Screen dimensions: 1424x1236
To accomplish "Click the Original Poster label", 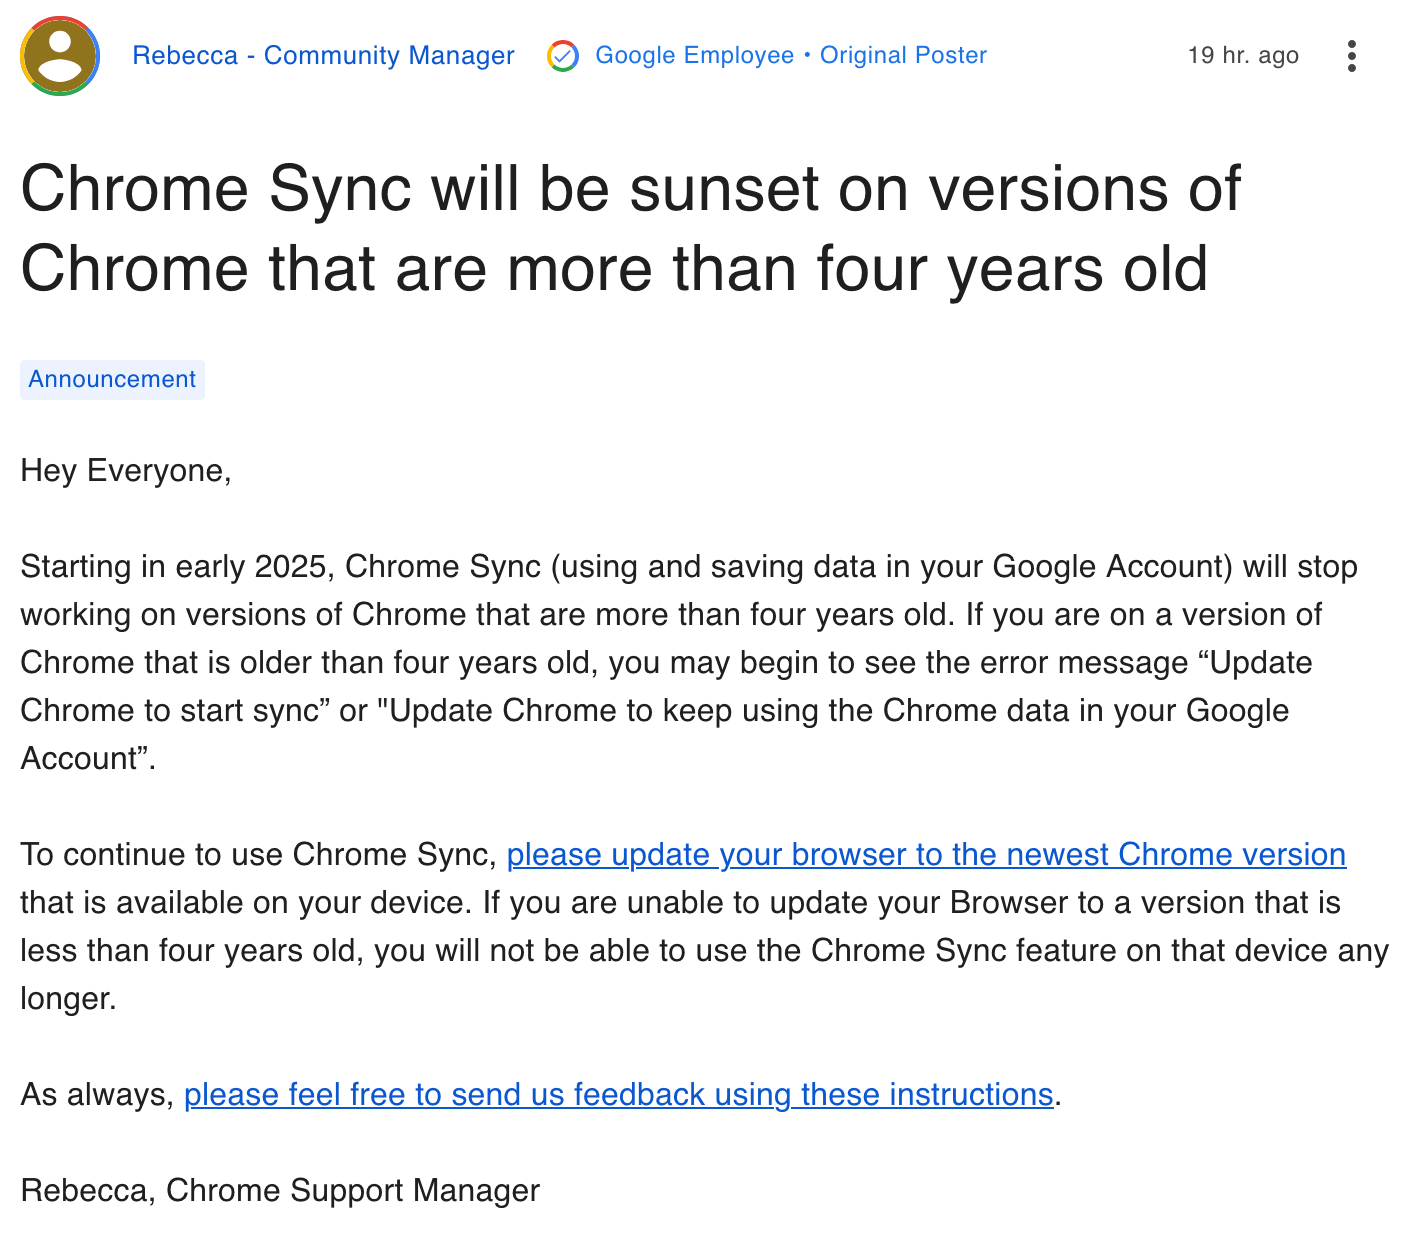I will click(903, 55).
